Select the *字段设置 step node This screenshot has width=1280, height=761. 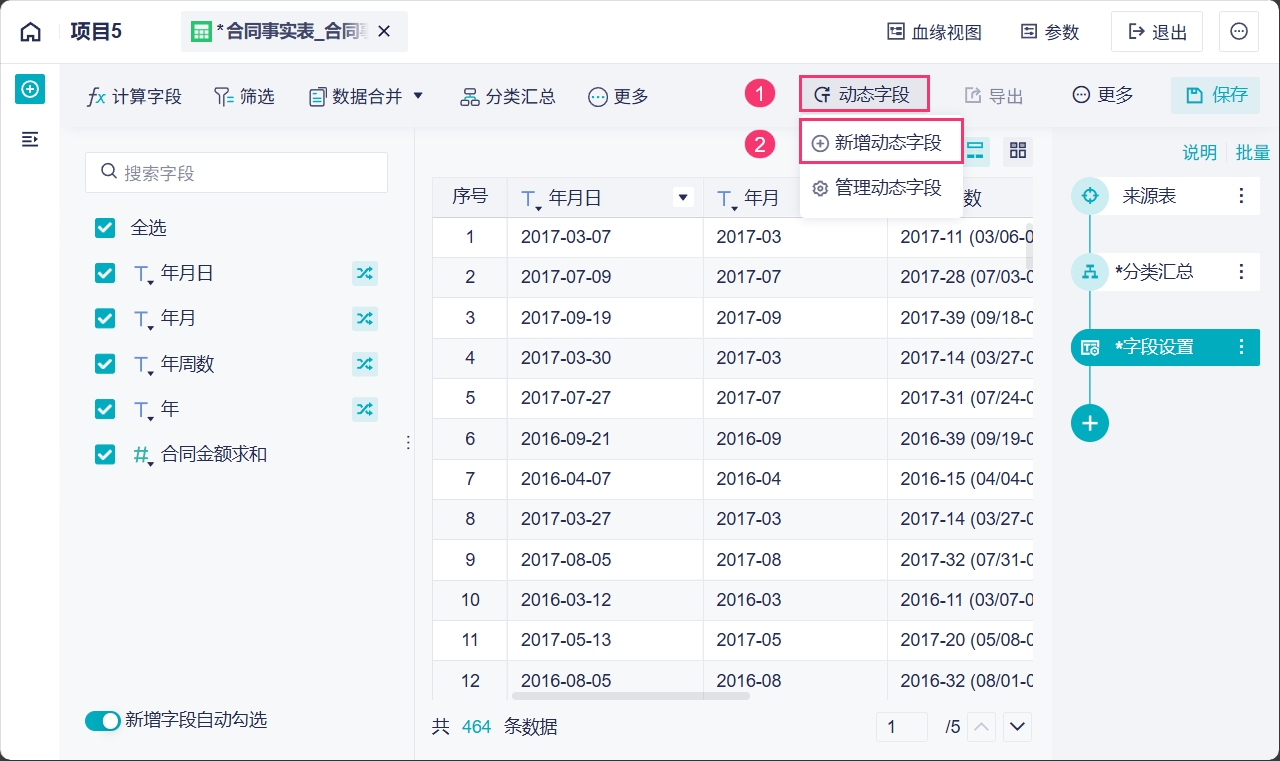(x=1165, y=347)
